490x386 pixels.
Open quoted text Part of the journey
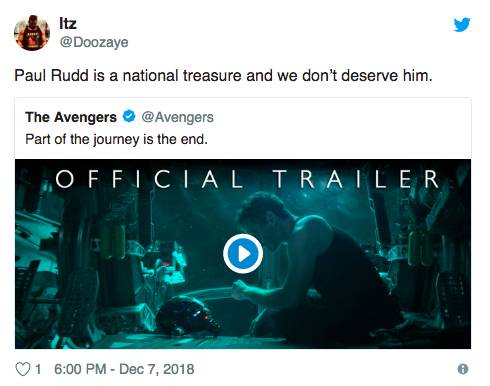click(116, 139)
